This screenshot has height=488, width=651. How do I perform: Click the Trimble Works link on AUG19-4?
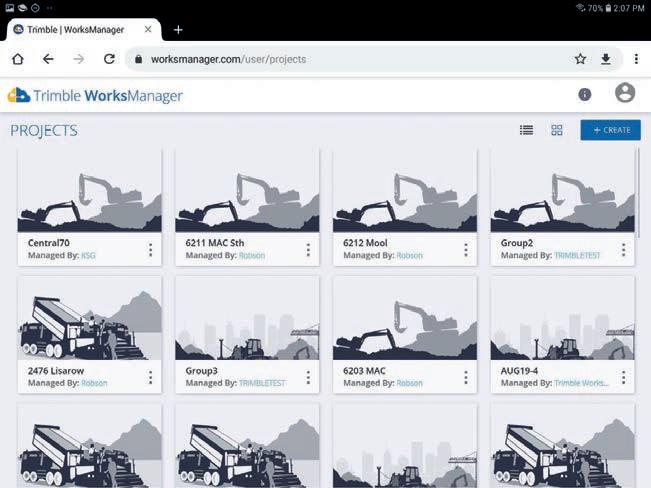pyautogui.click(x=582, y=383)
